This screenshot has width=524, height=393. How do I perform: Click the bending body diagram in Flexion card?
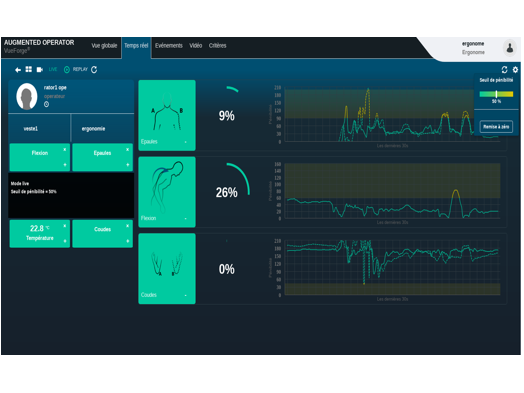167,187
